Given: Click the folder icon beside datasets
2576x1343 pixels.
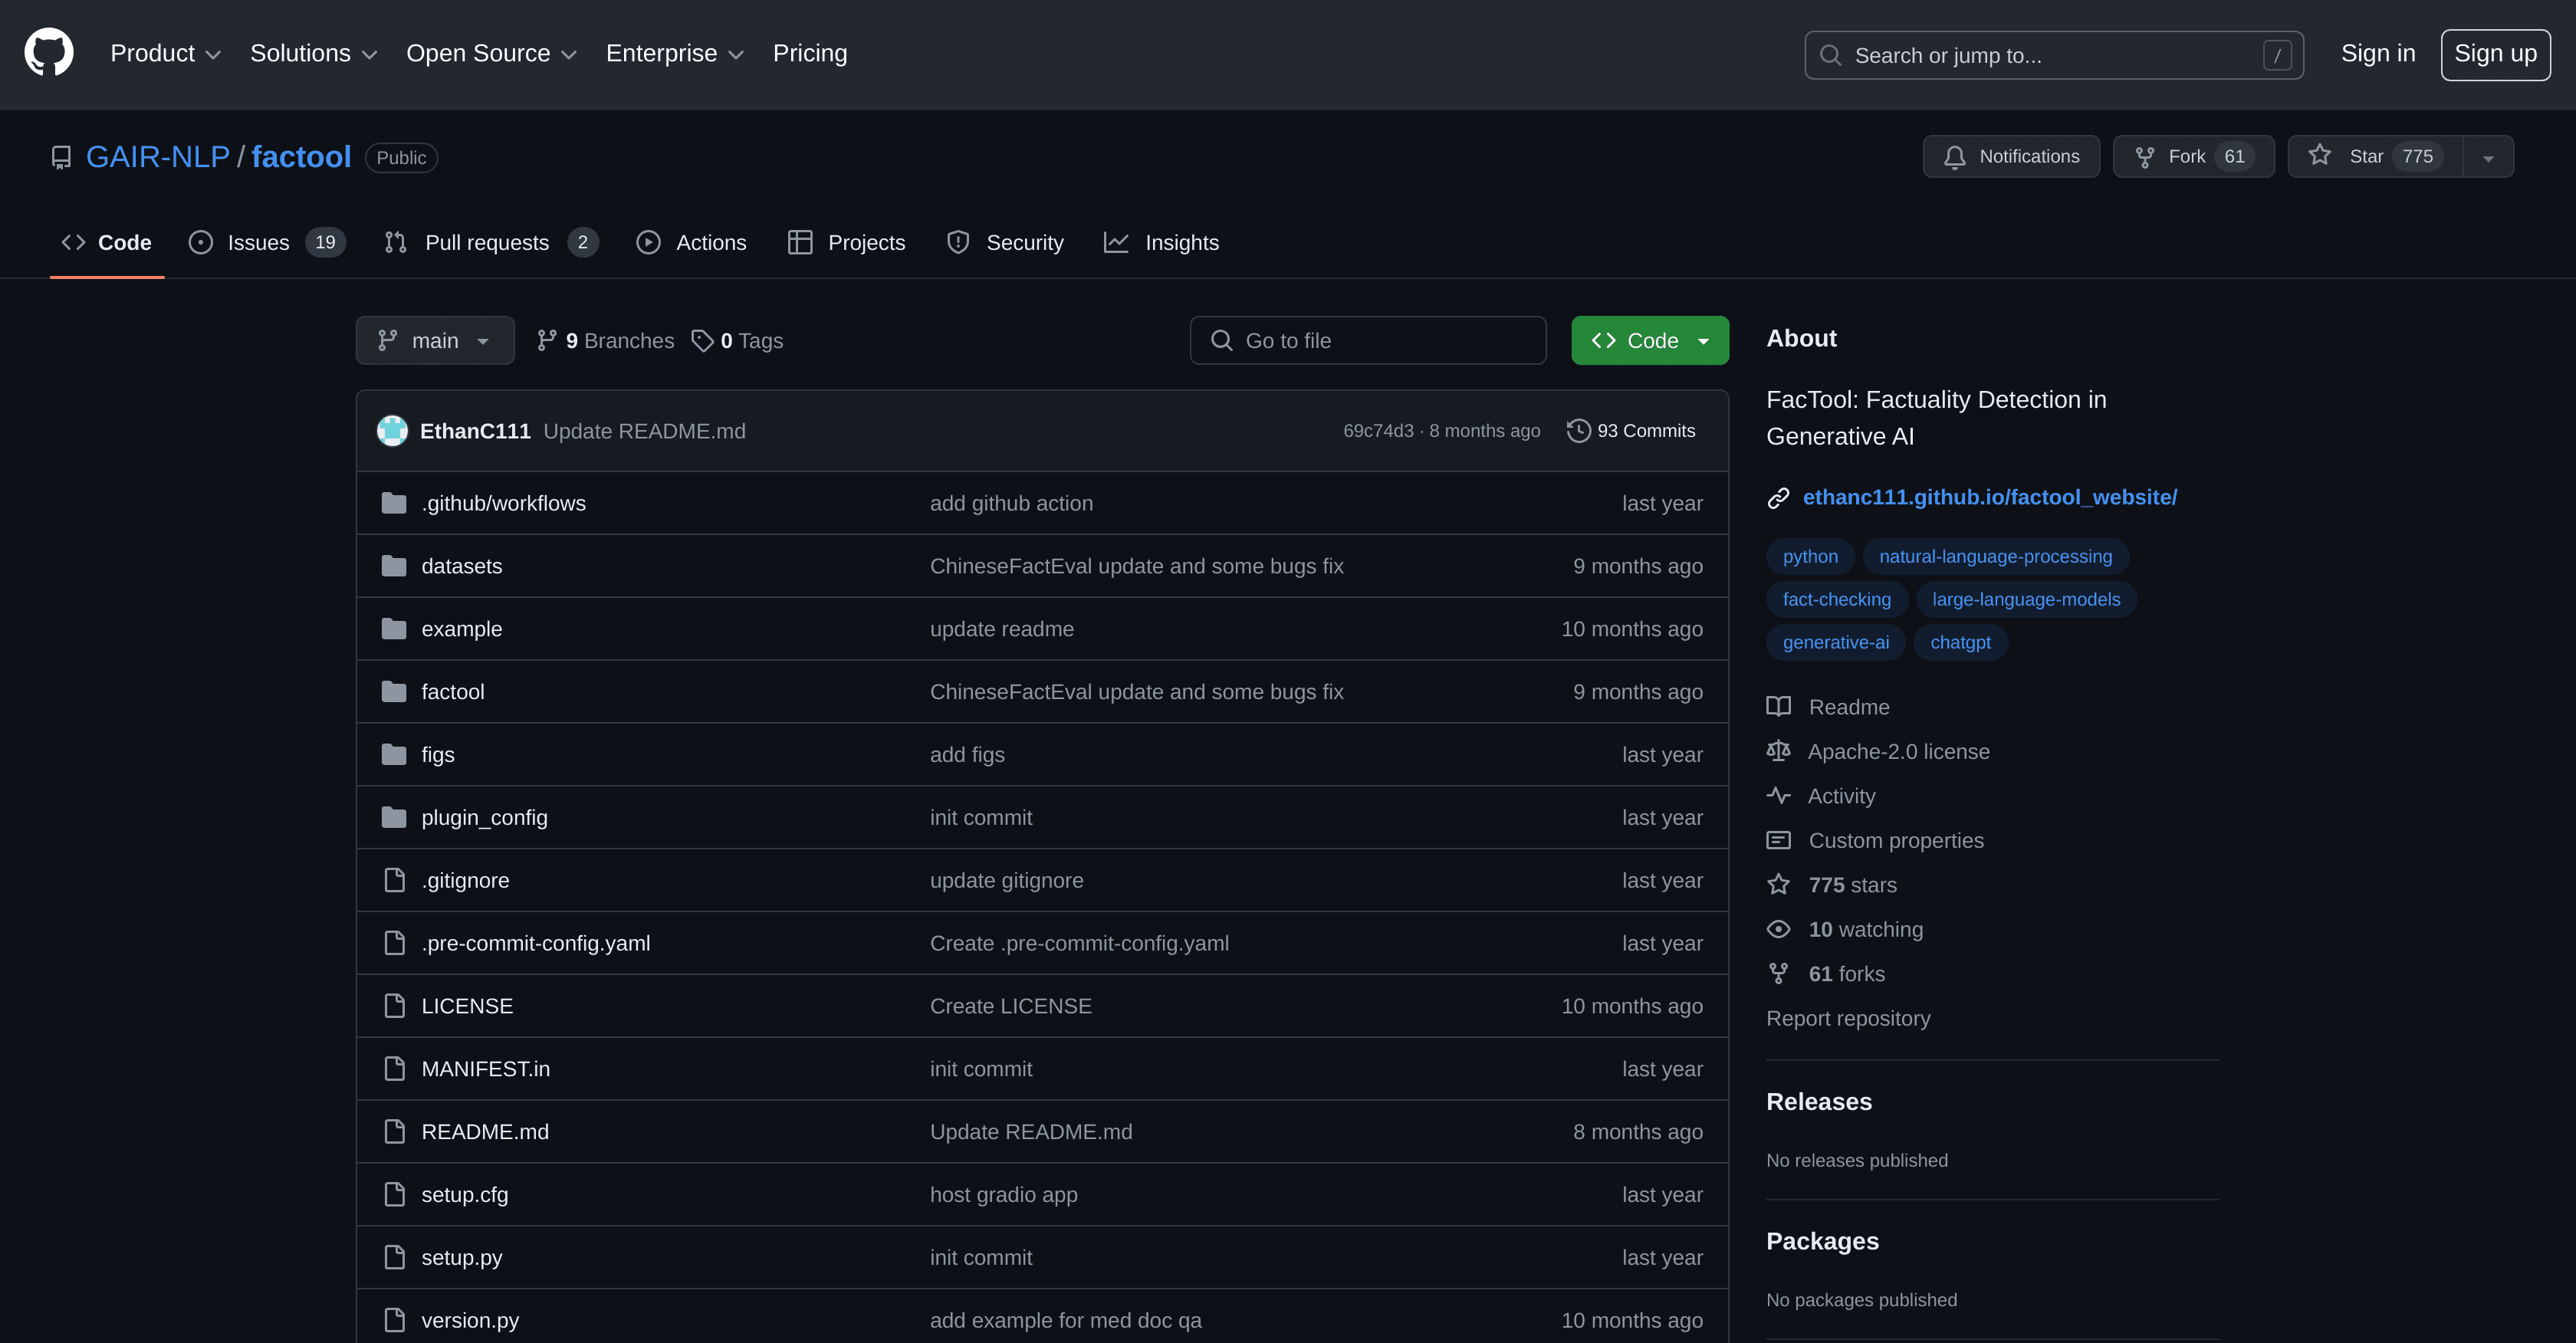Looking at the screenshot, I should click(393, 565).
